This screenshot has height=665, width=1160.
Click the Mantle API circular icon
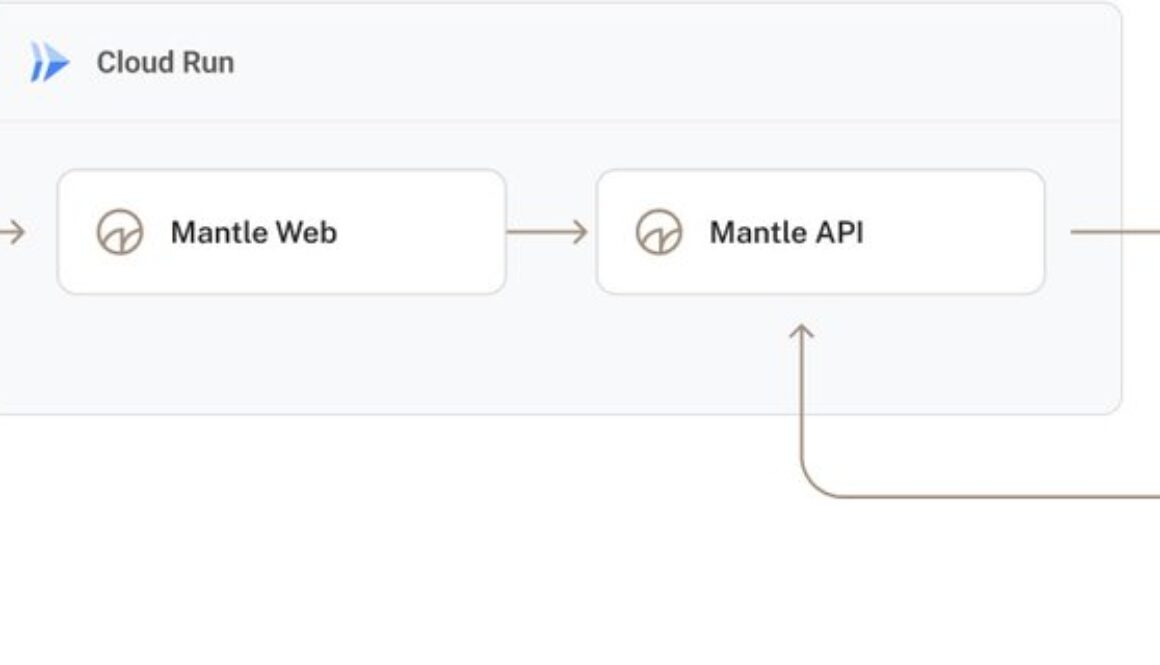[x=659, y=232]
